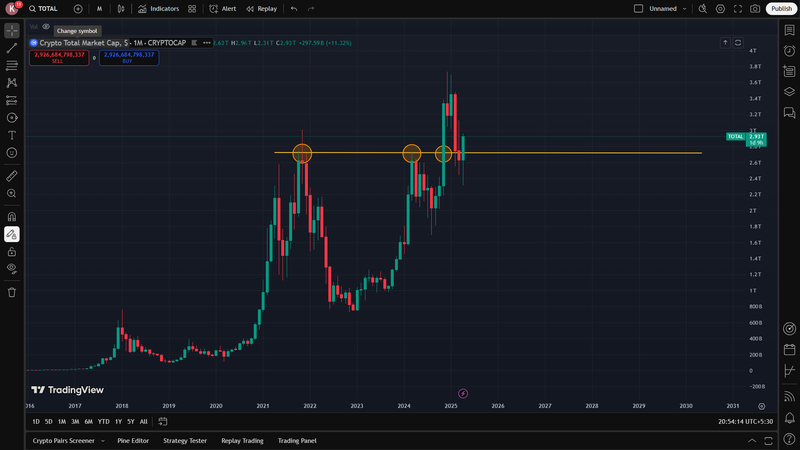Open the Fibonacci and gann tools
The width and height of the screenshot is (800, 450).
coord(12,65)
